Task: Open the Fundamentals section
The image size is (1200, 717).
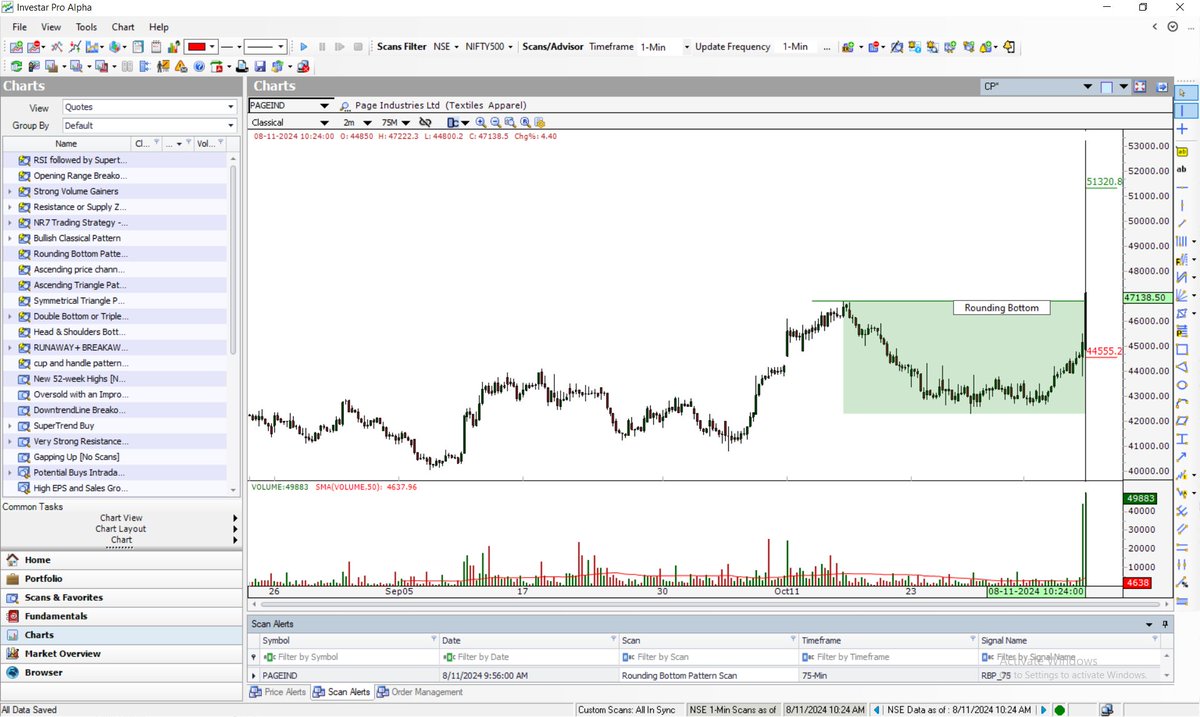Action: [x=121, y=616]
